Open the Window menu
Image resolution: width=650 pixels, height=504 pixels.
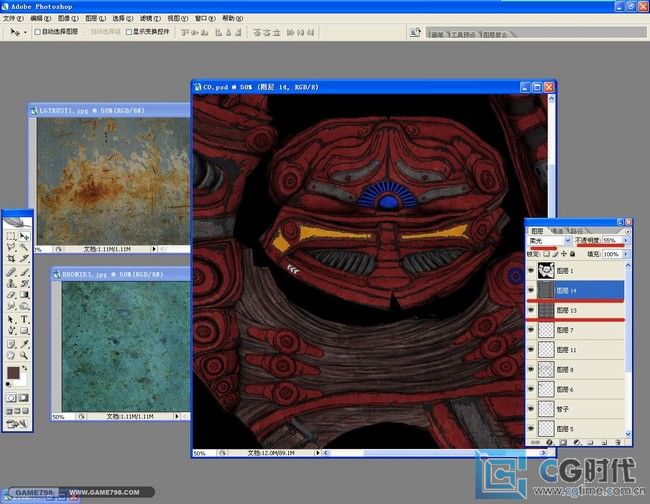point(205,18)
